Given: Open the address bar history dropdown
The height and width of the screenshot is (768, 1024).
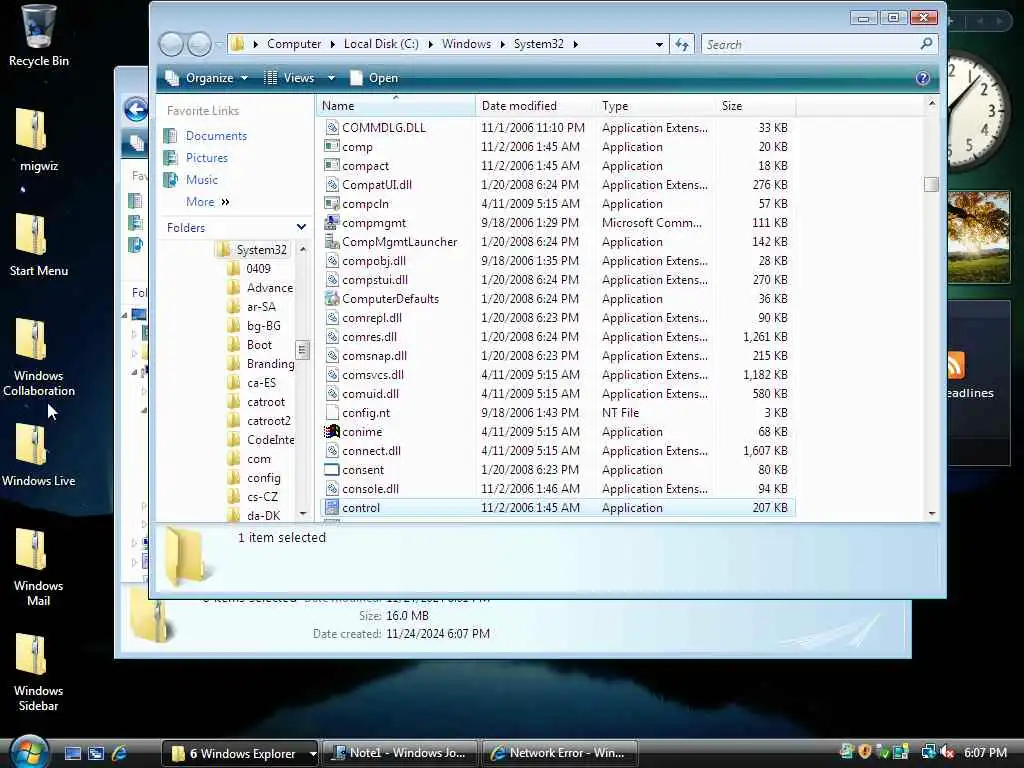Looking at the screenshot, I should click(x=659, y=44).
